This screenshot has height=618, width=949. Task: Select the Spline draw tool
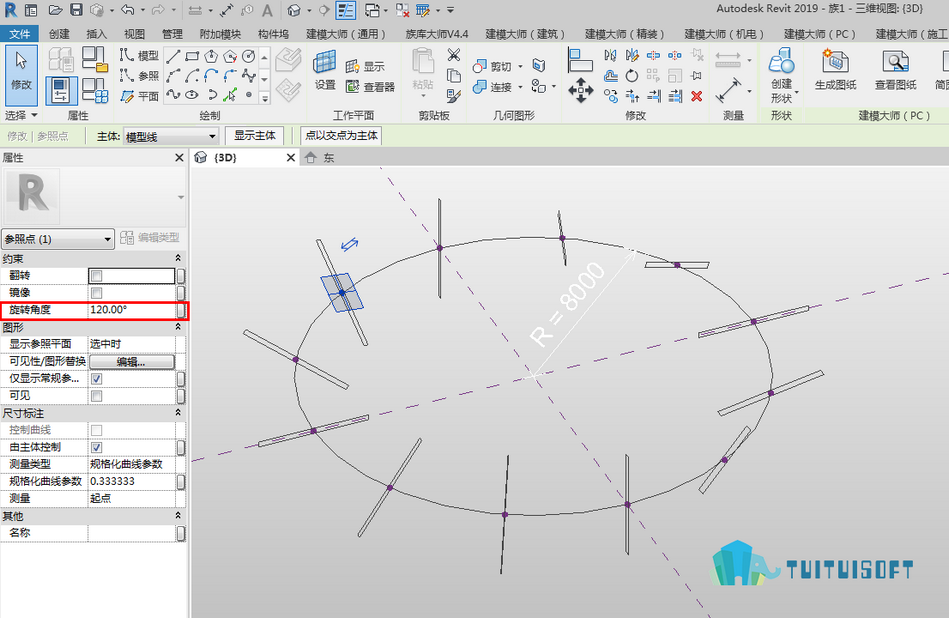click(x=173, y=94)
